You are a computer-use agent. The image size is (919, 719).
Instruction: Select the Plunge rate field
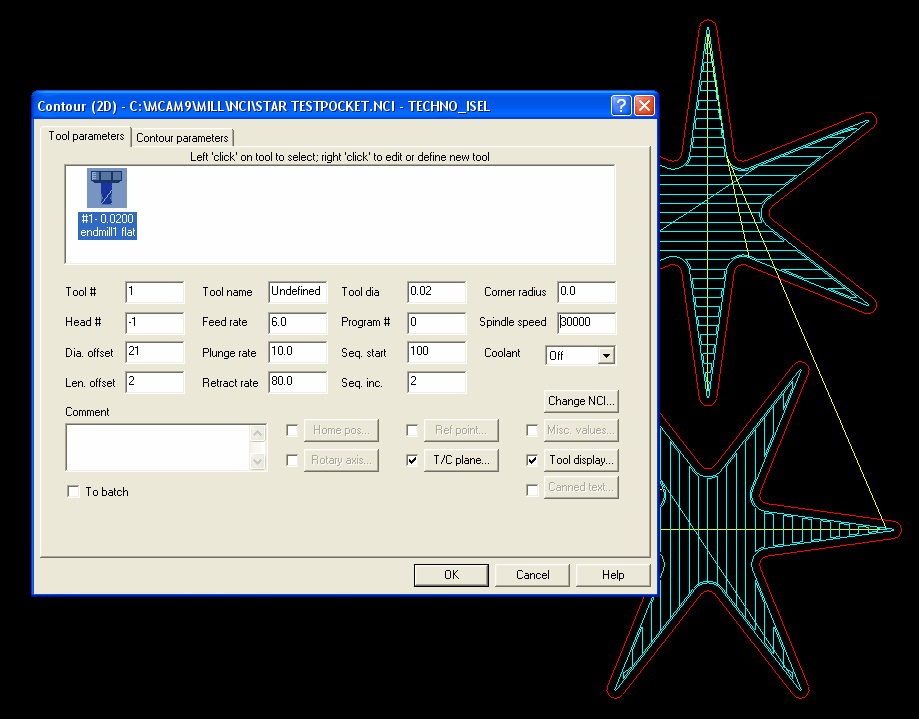297,353
